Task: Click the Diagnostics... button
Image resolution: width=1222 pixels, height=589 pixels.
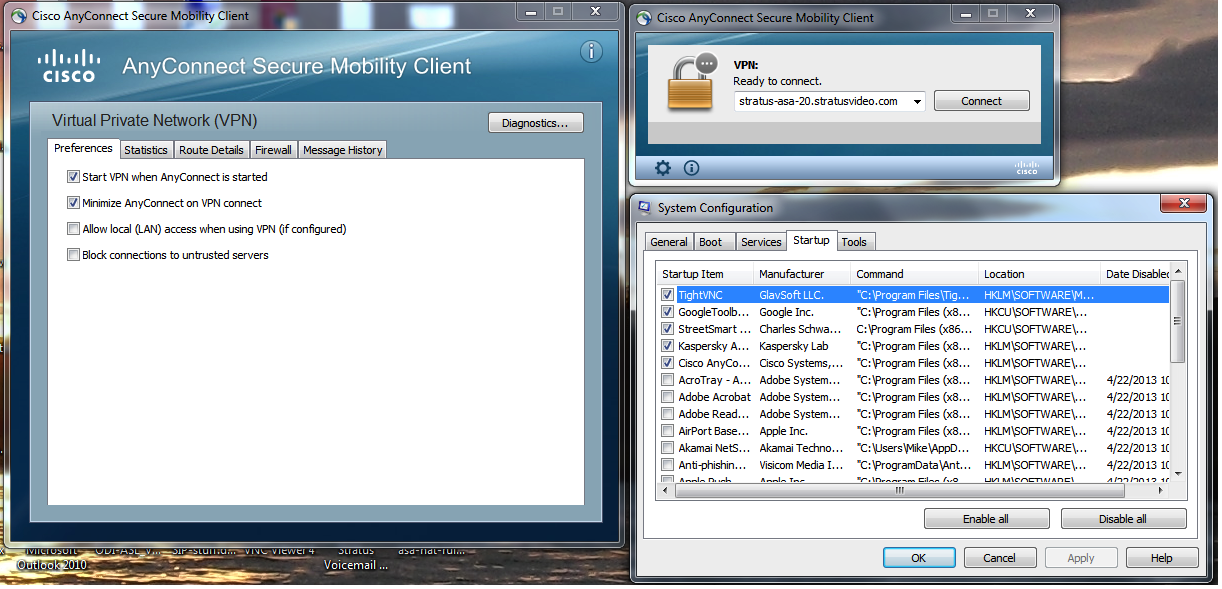Action: click(535, 123)
